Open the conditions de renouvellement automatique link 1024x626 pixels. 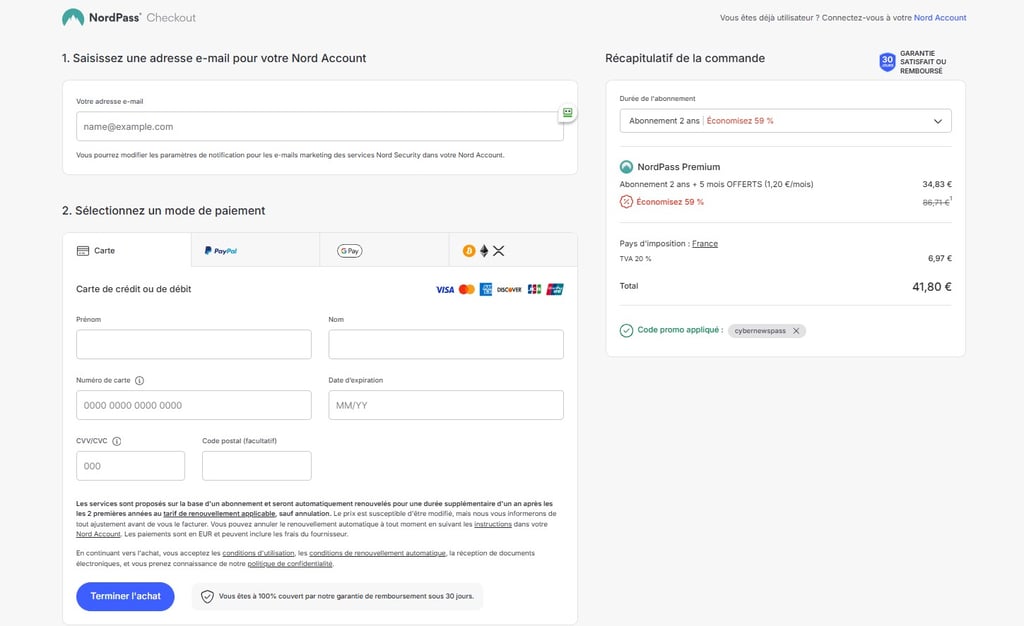click(377, 553)
